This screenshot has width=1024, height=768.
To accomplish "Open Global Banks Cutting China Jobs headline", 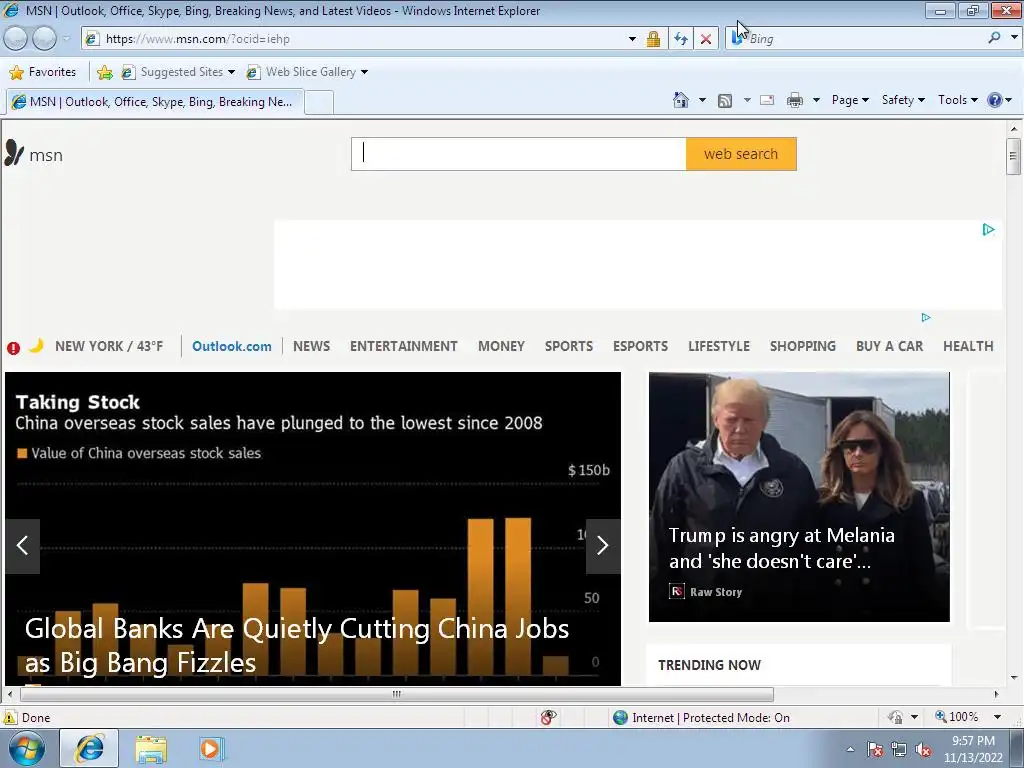I will point(297,646).
